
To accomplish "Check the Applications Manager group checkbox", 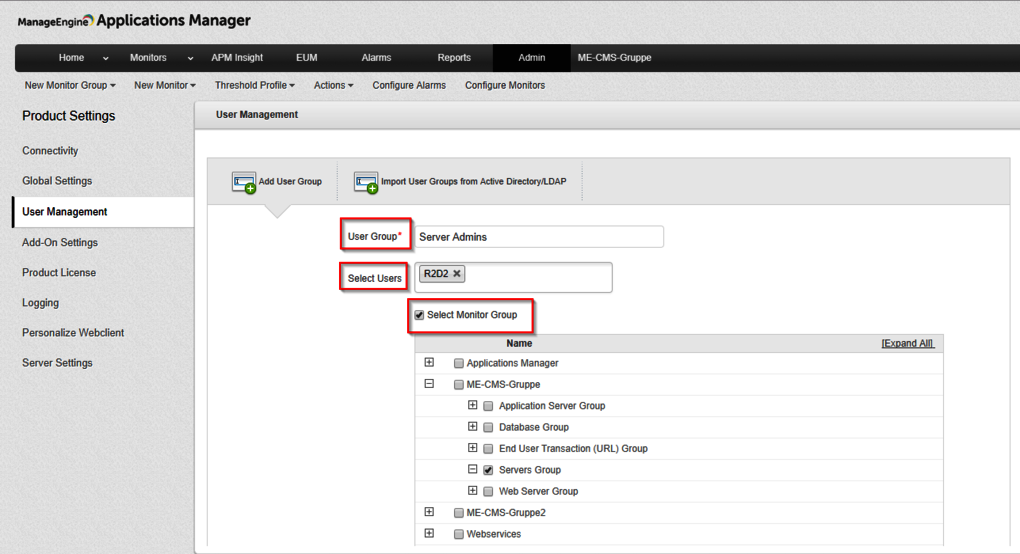I will 459,363.
